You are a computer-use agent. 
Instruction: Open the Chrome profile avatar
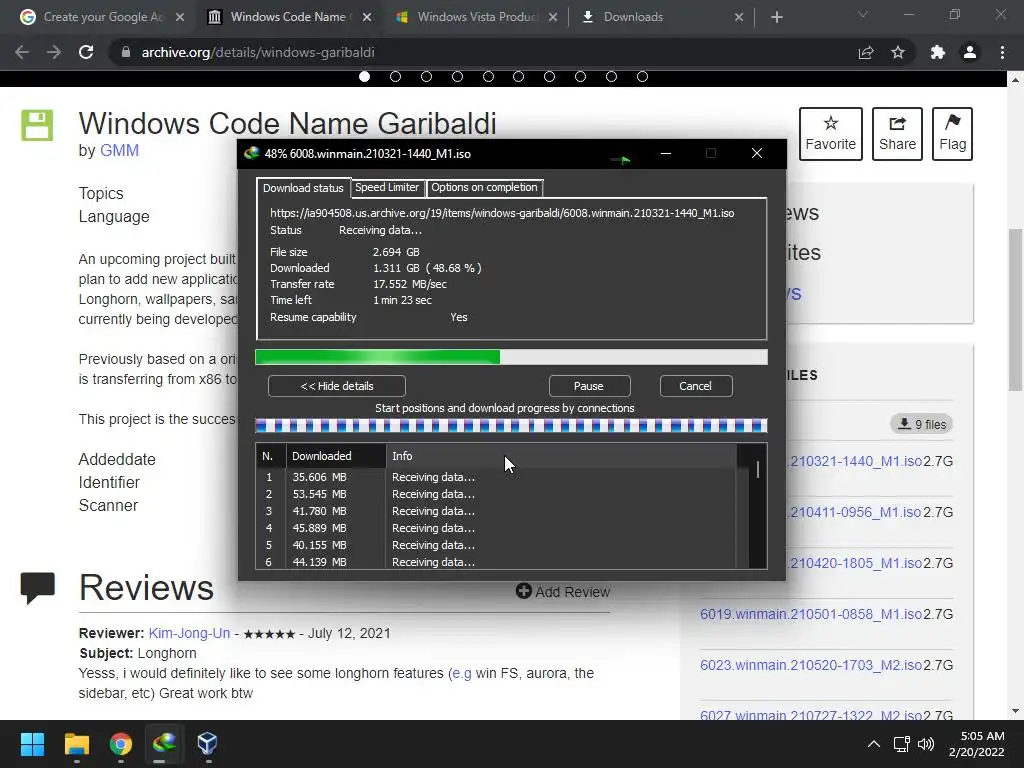point(970,52)
